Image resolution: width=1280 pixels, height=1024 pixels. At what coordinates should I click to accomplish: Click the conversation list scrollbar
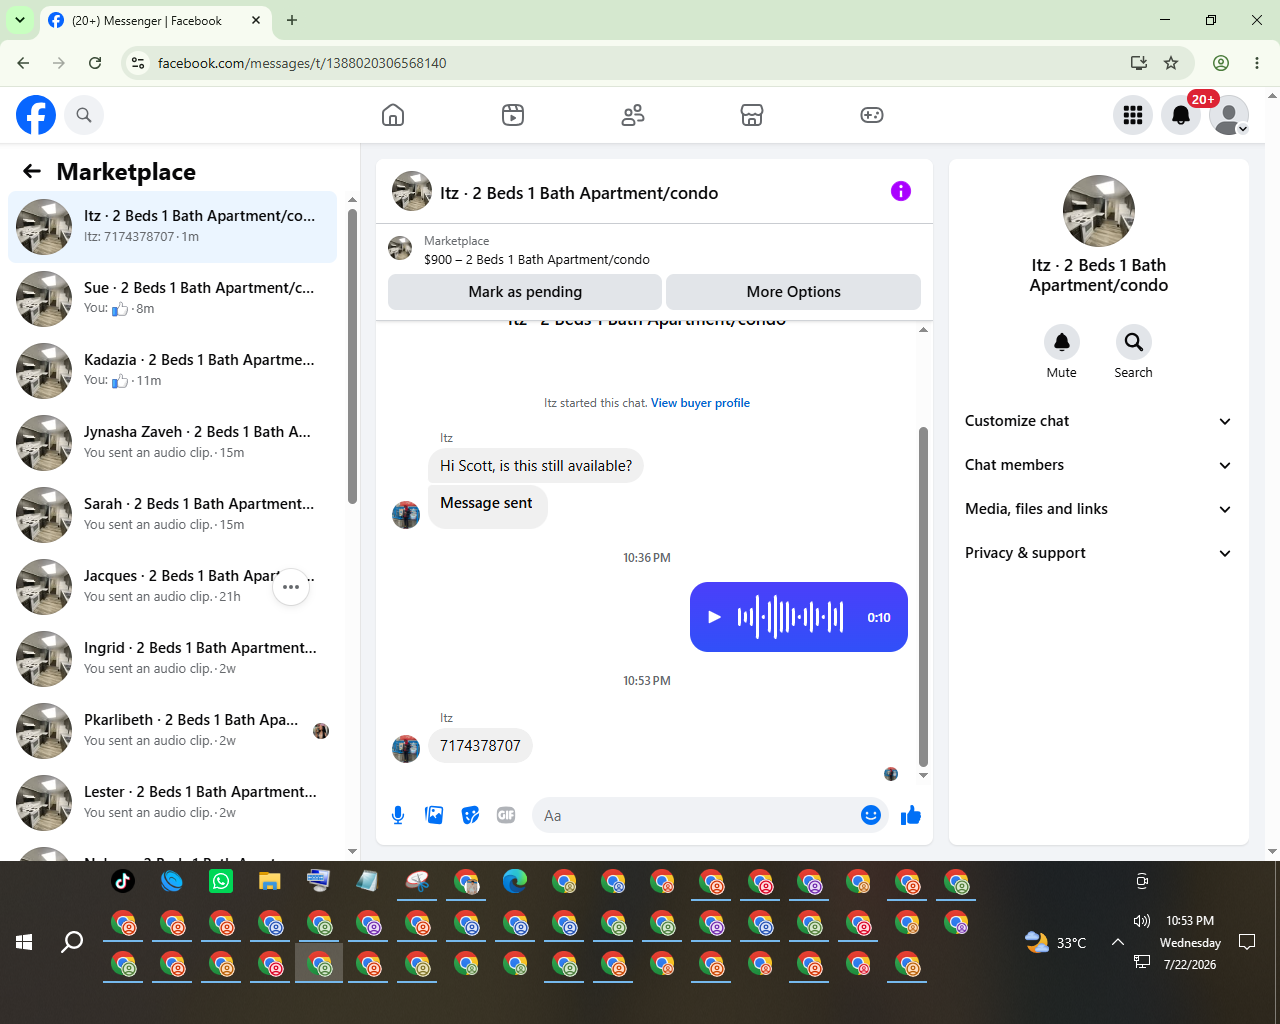point(352,356)
